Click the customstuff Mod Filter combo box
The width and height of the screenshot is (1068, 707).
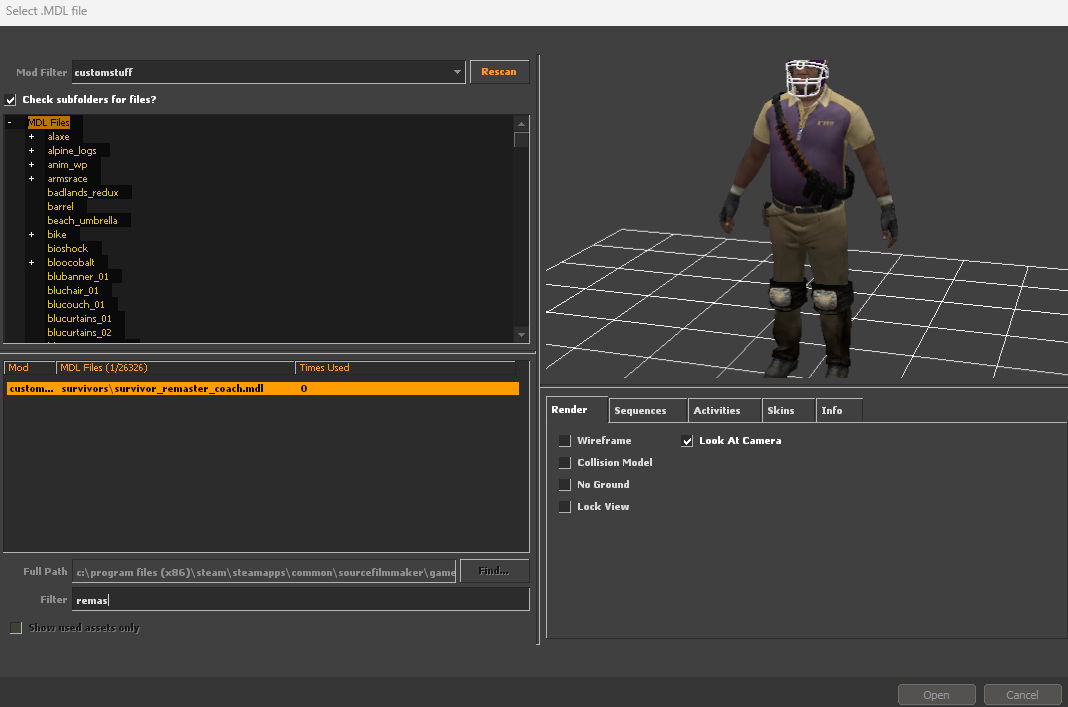(268, 72)
